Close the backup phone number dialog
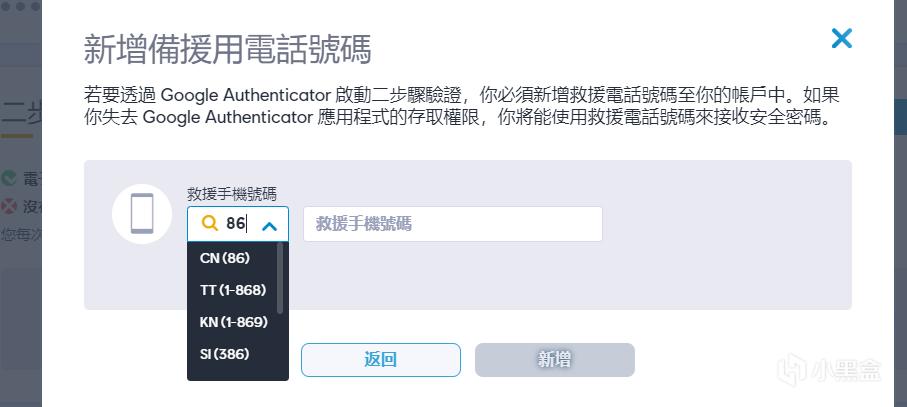Image resolution: width=907 pixels, height=407 pixels. [842, 39]
